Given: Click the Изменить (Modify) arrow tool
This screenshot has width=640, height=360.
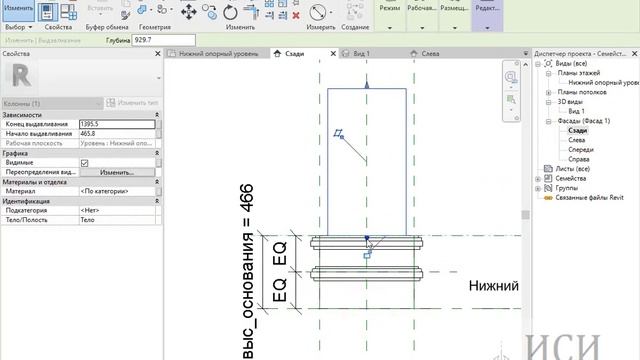Looking at the screenshot, I should 18,10.
